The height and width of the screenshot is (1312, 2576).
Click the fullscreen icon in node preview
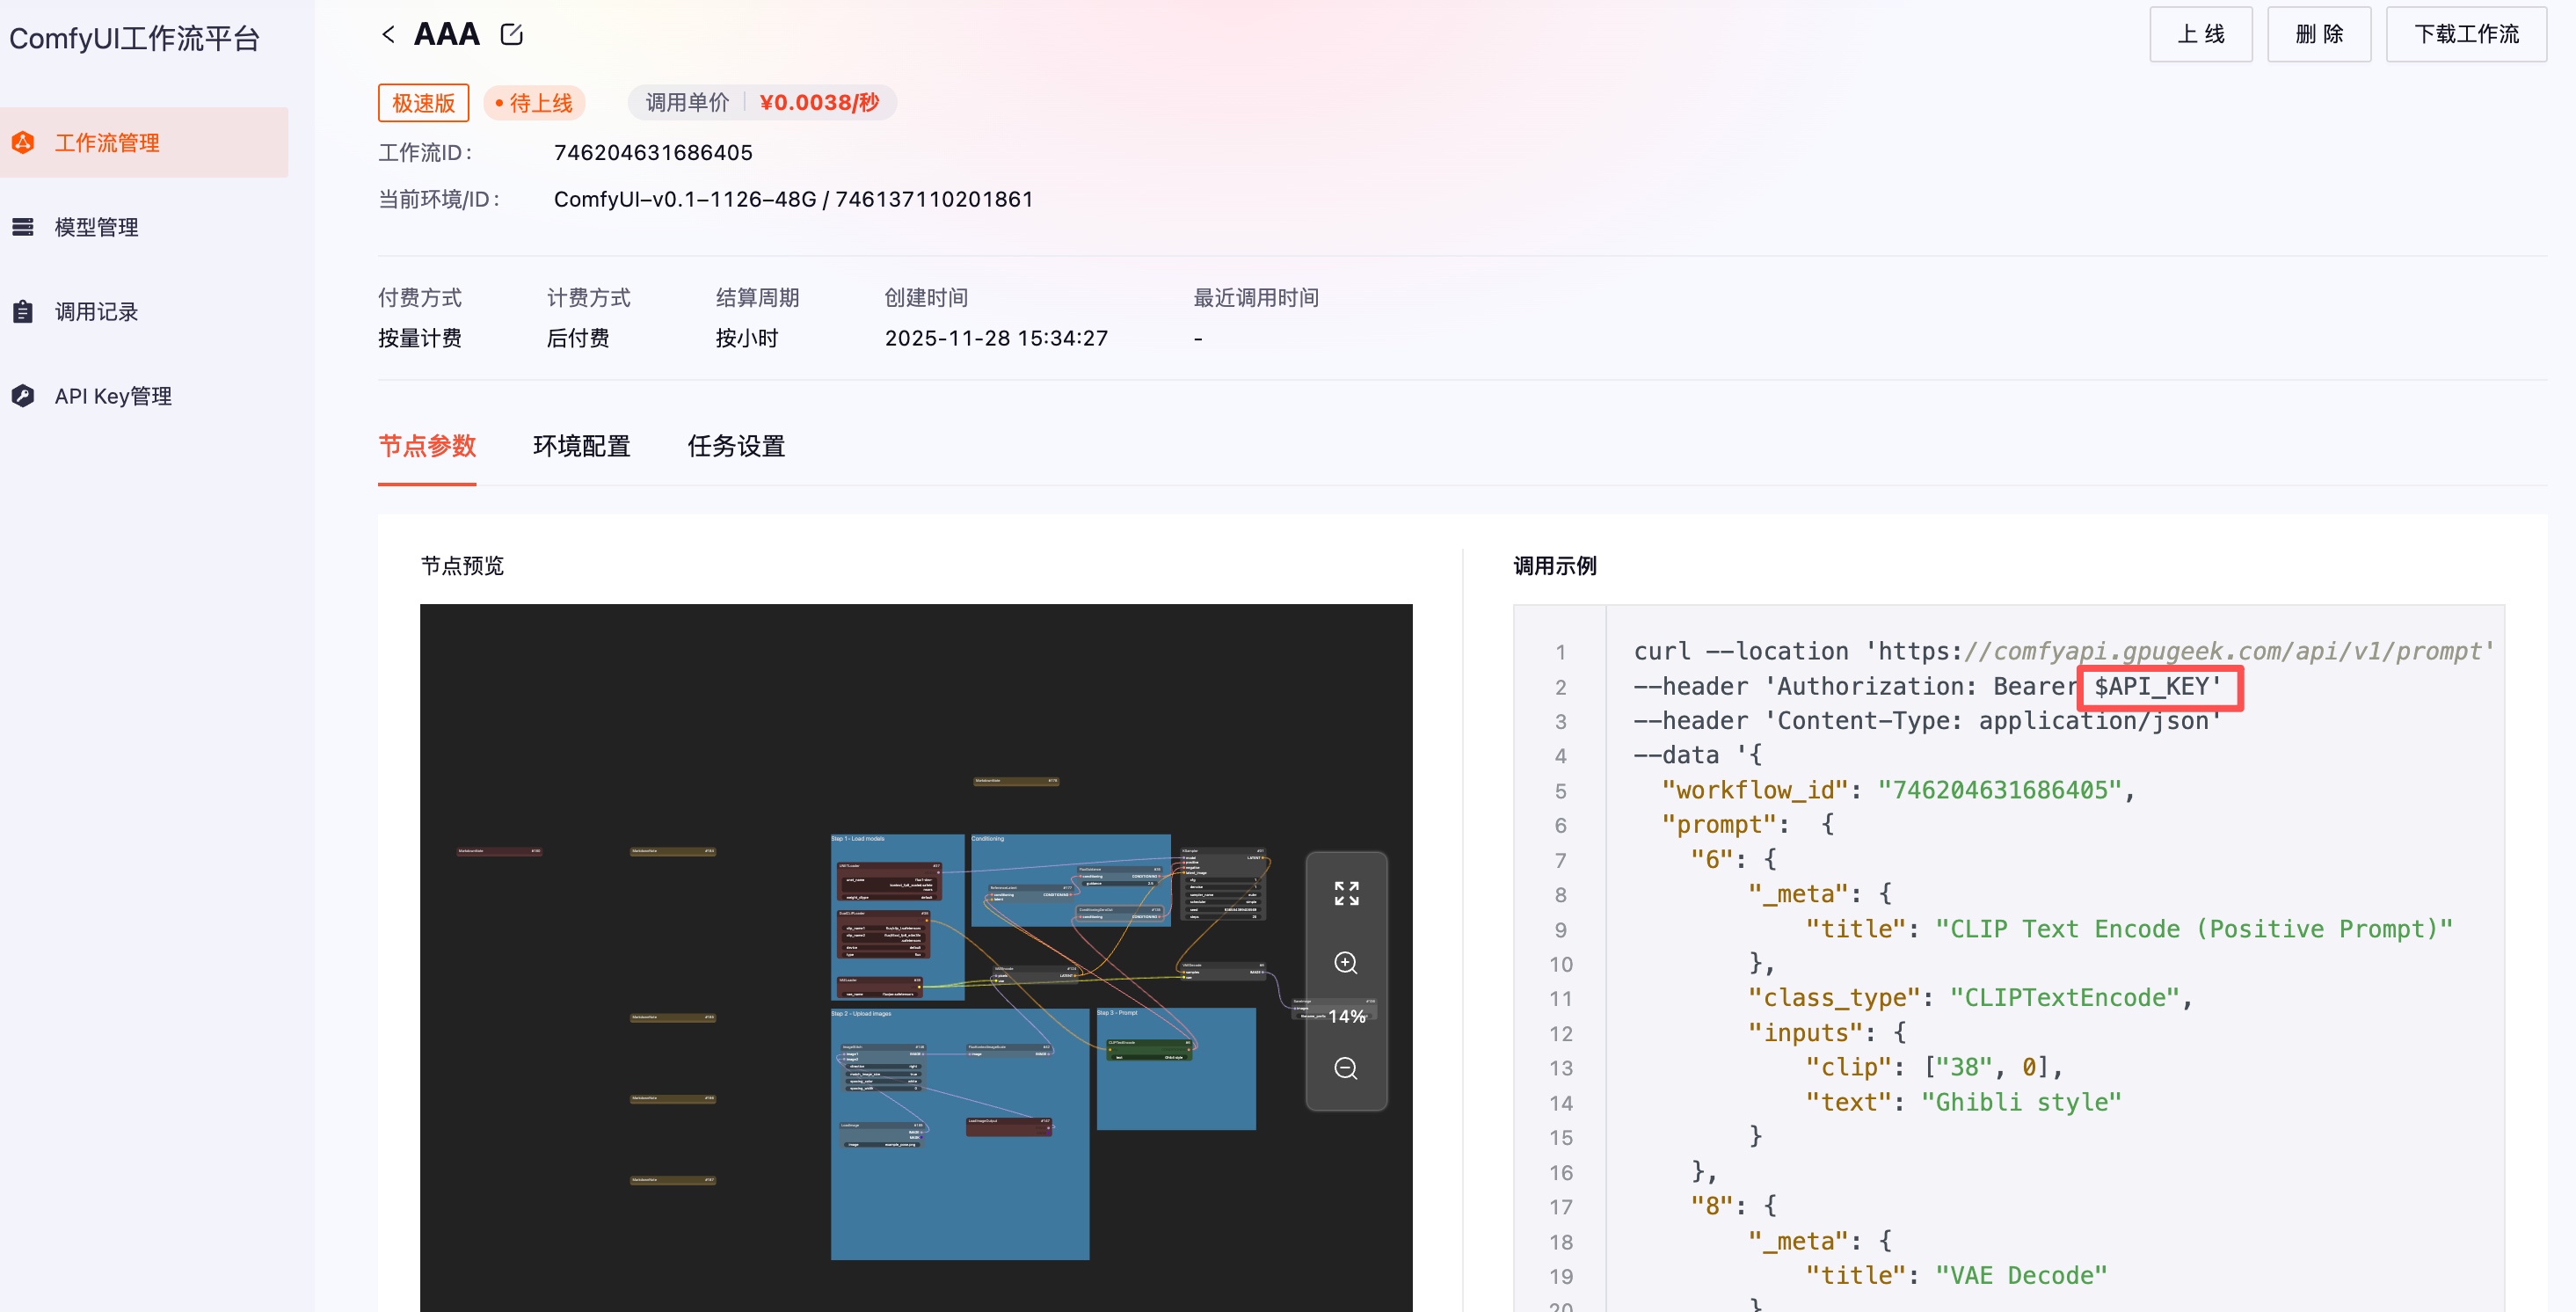(x=1345, y=893)
